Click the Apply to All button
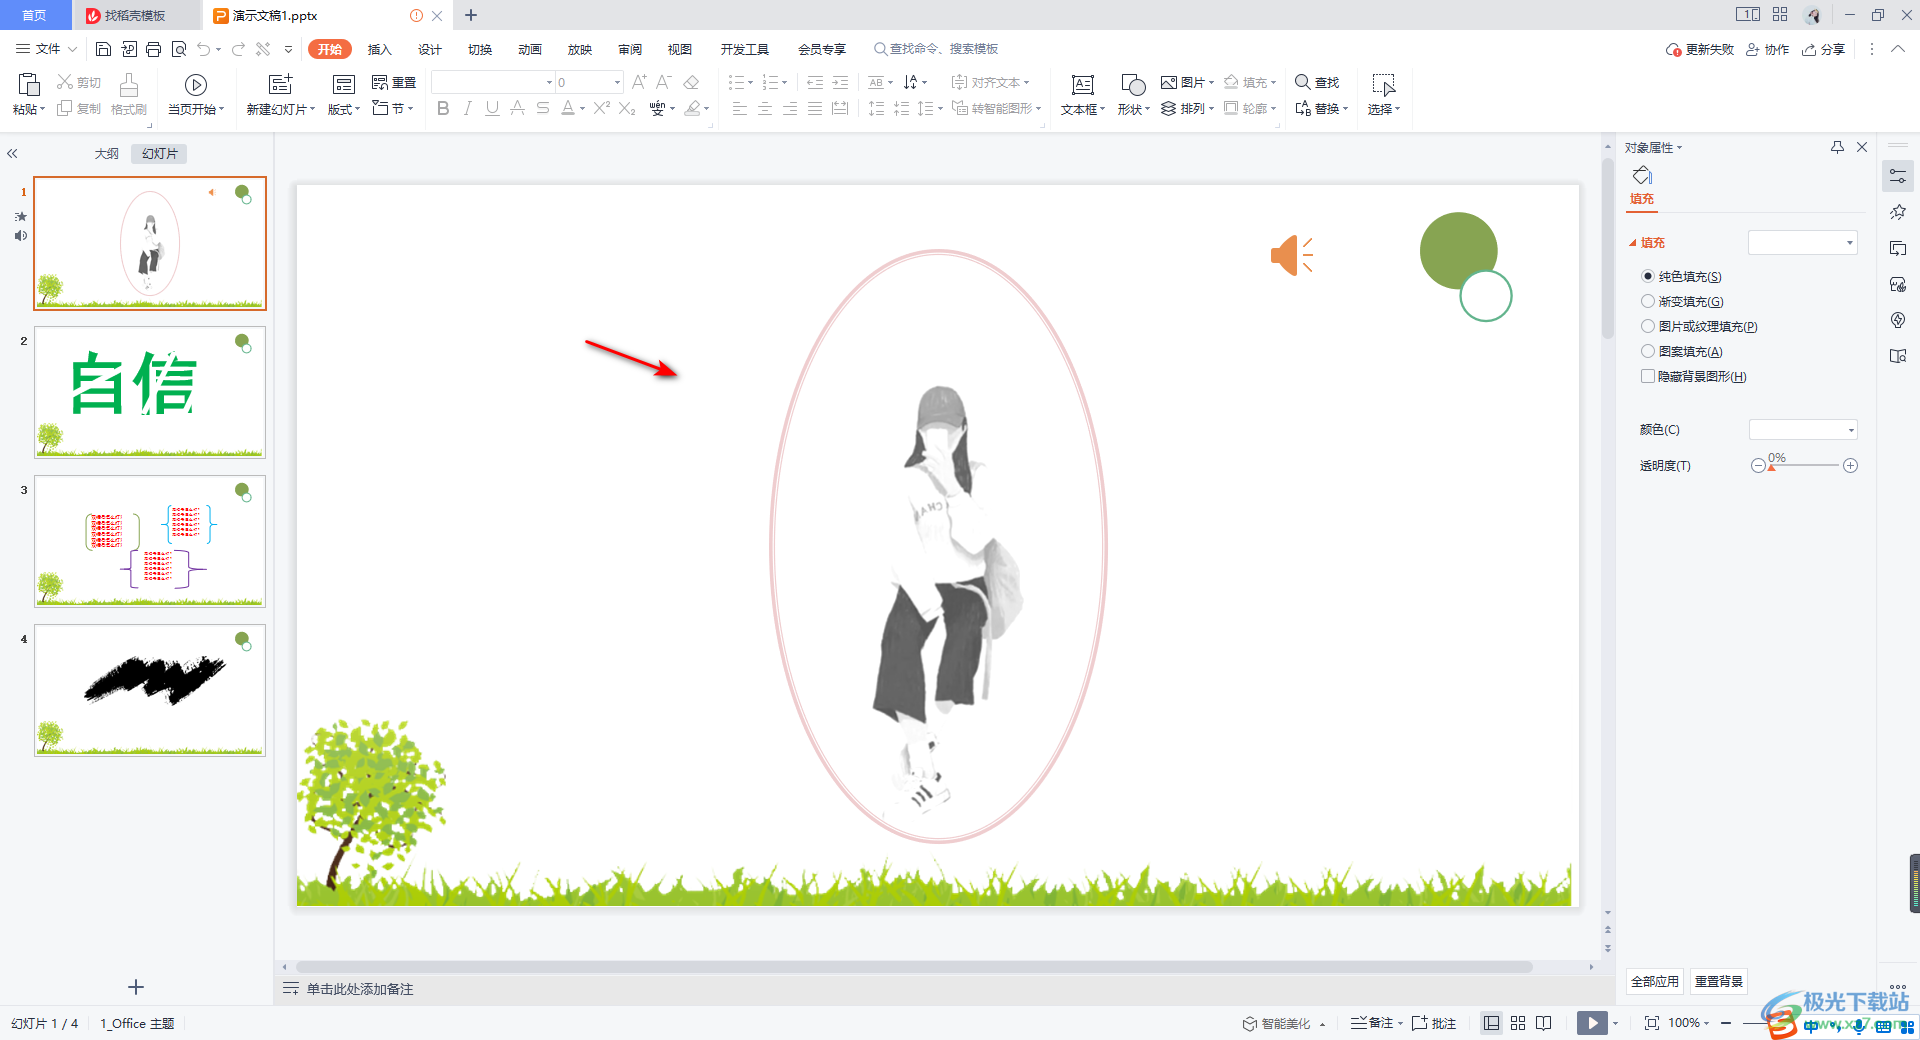1920x1040 pixels. pyautogui.click(x=1655, y=981)
